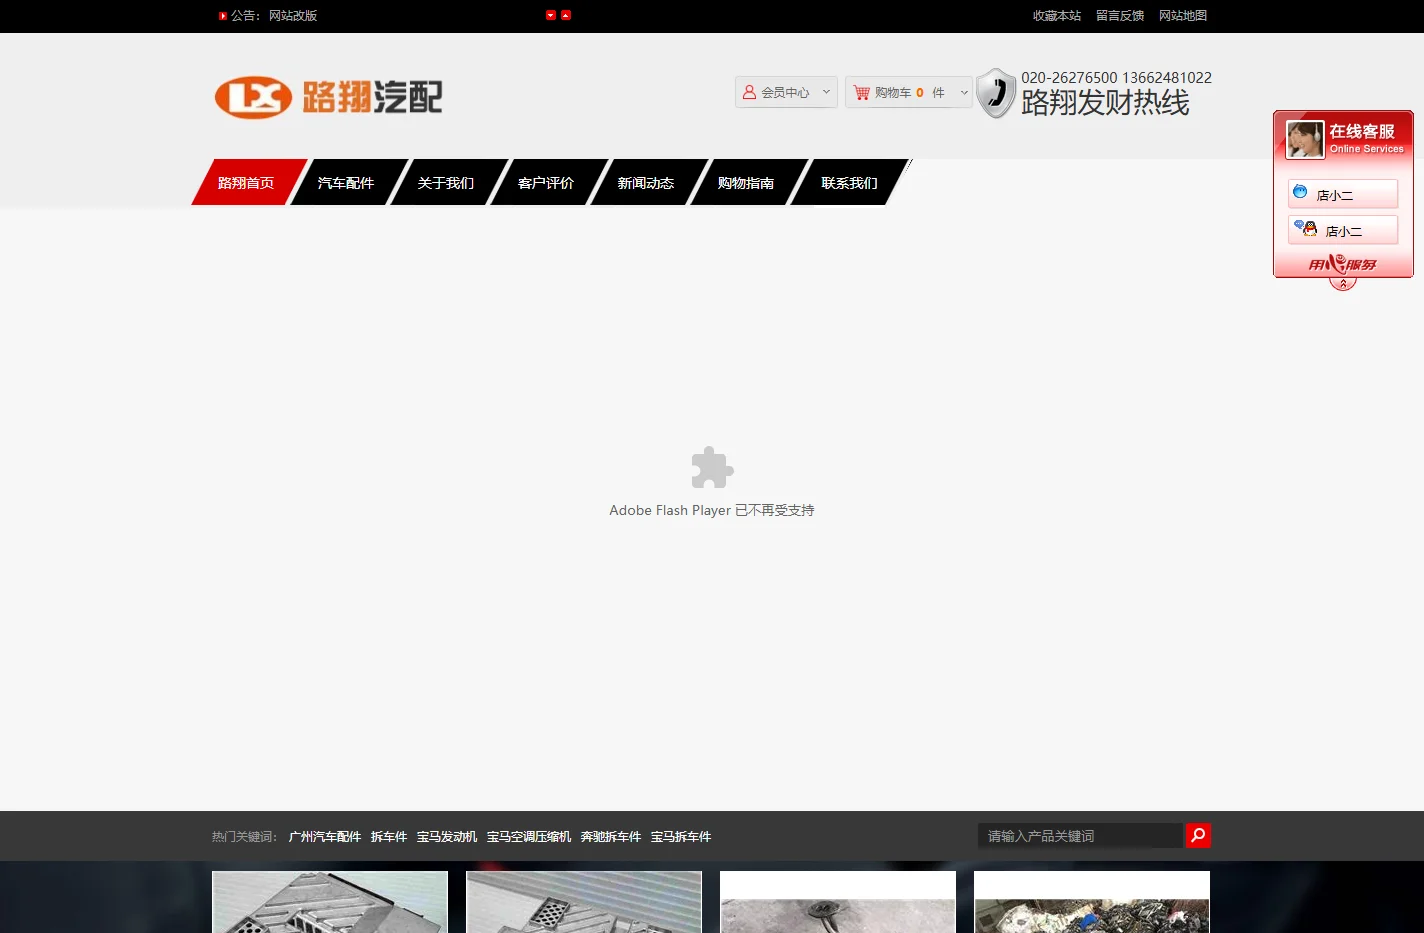Open the 客户评价 nav tab

546,182
